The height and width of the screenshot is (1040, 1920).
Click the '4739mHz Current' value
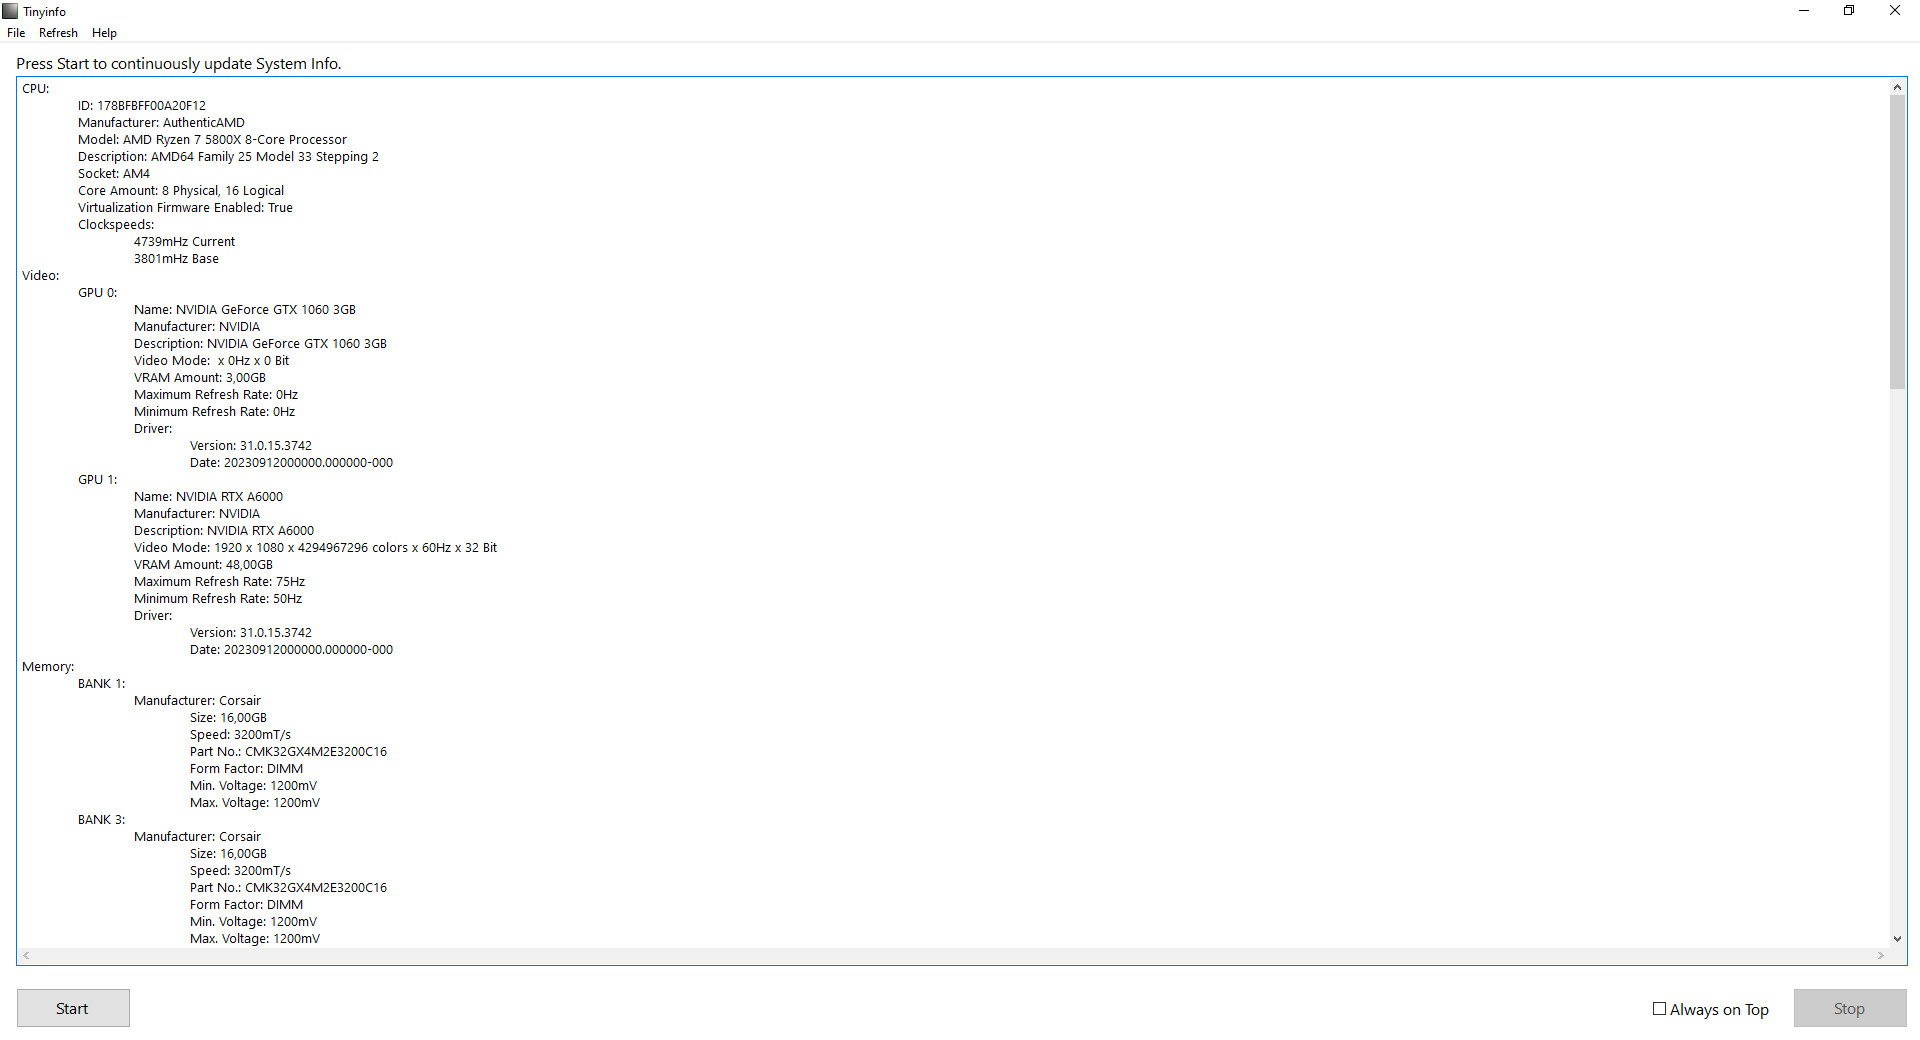pos(184,242)
